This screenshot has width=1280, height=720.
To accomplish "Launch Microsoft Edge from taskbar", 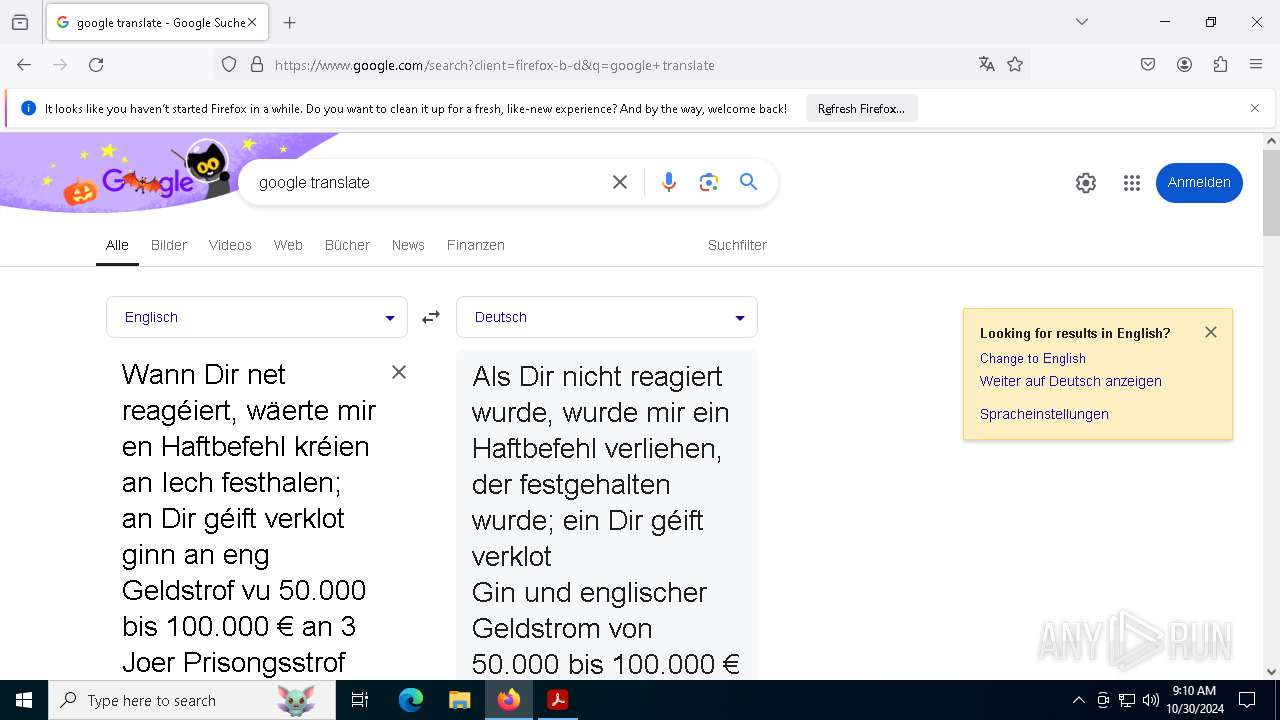I will (x=411, y=700).
